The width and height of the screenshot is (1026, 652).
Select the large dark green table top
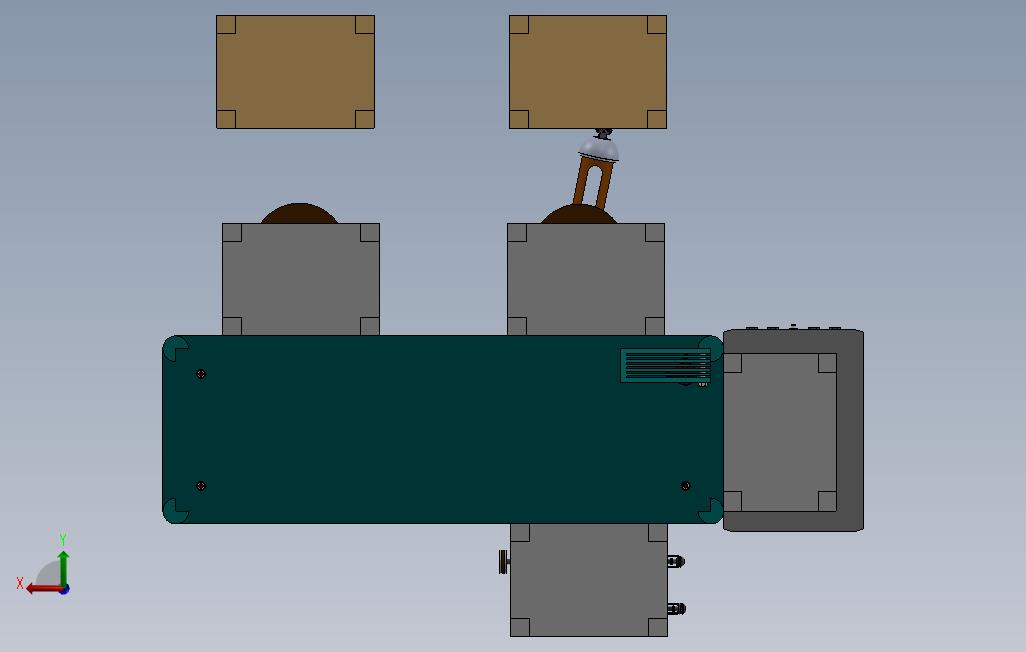(x=442, y=429)
